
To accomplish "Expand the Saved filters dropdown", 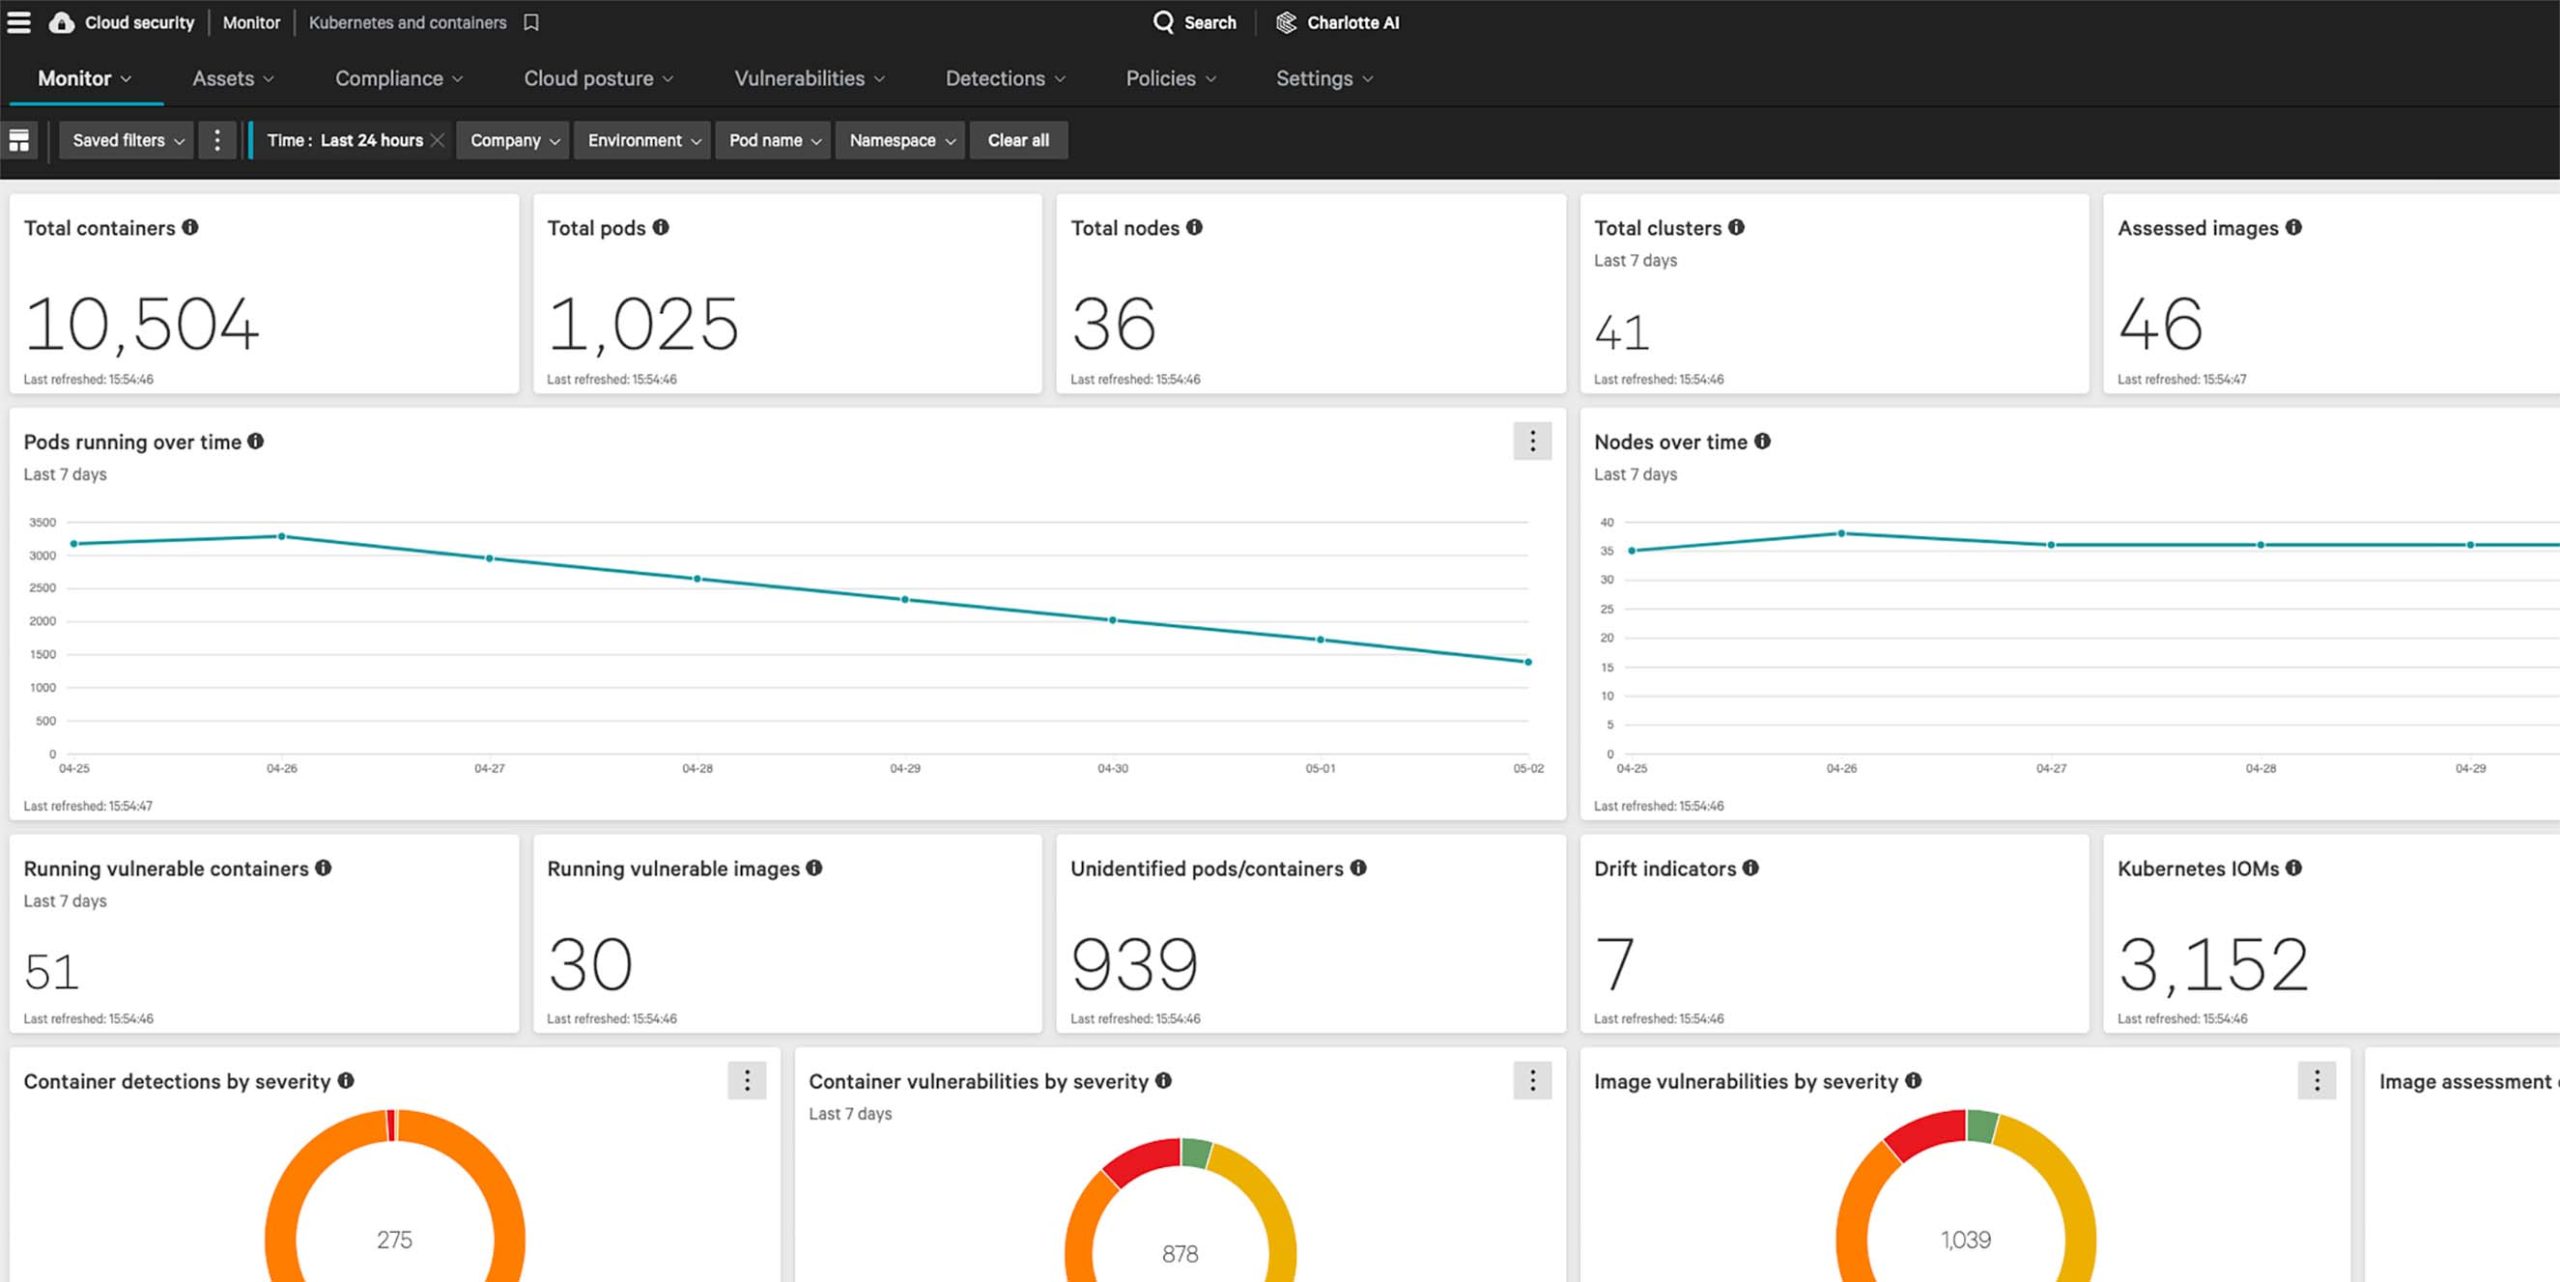I will click(127, 140).
